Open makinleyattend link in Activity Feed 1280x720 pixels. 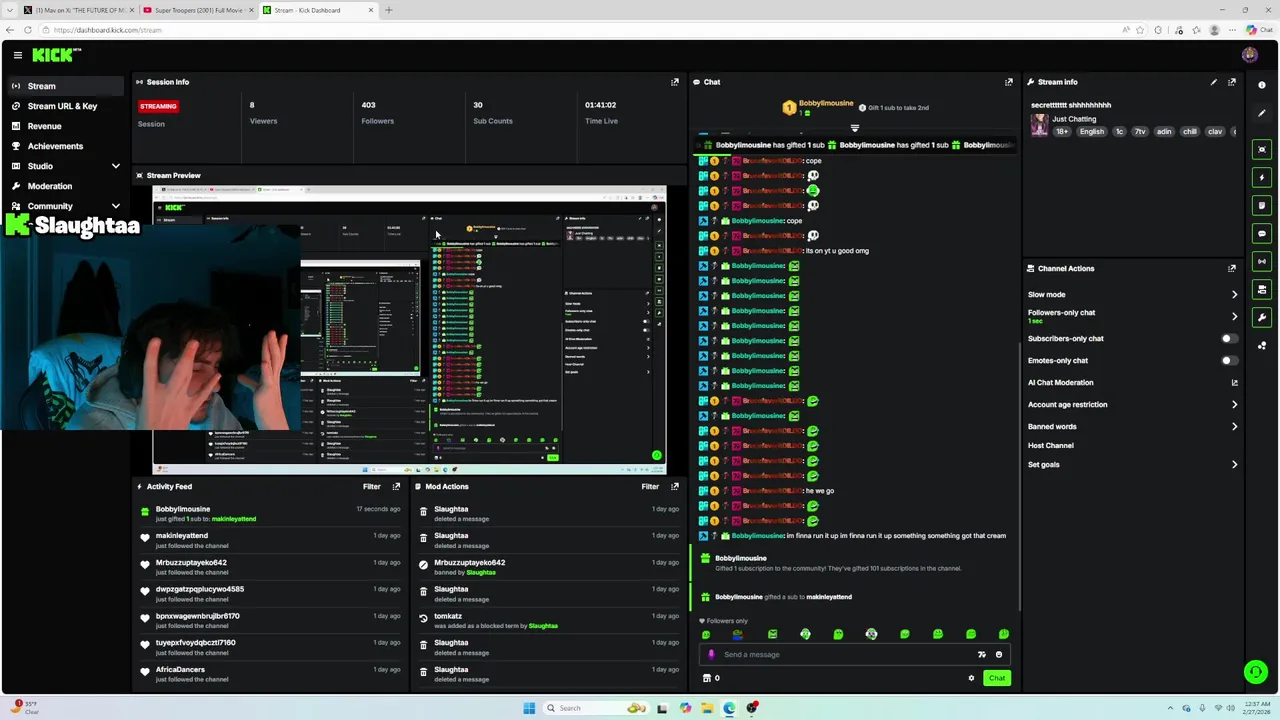[x=234, y=519]
